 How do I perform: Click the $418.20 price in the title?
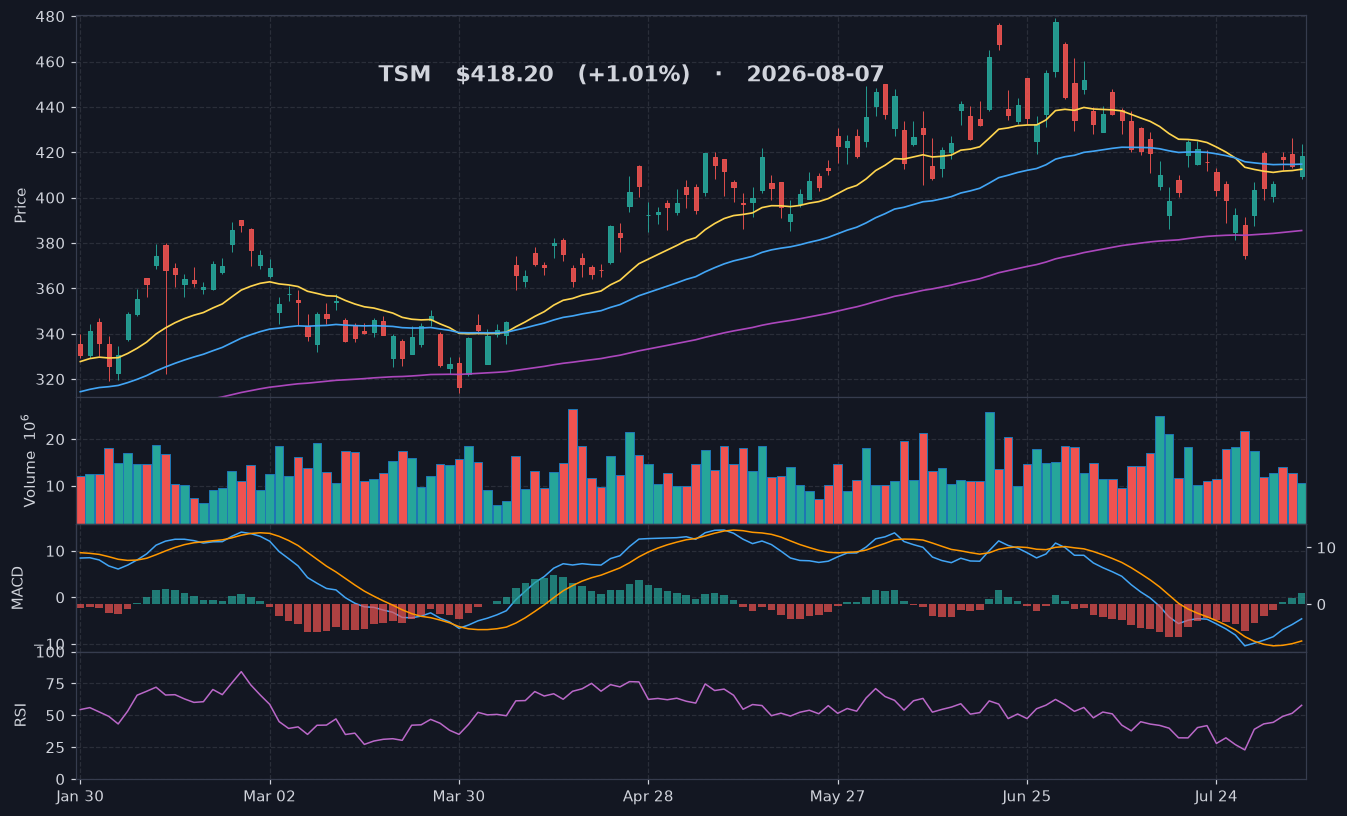(504, 74)
